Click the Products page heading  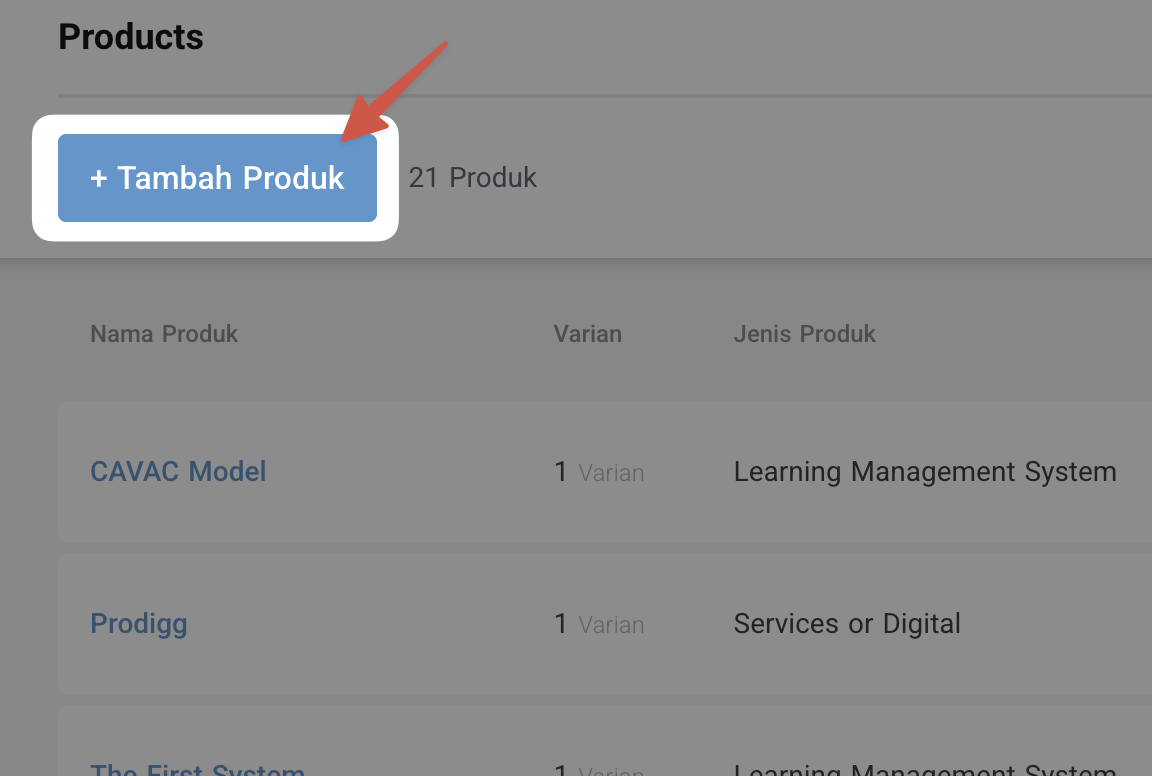[x=131, y=36]
